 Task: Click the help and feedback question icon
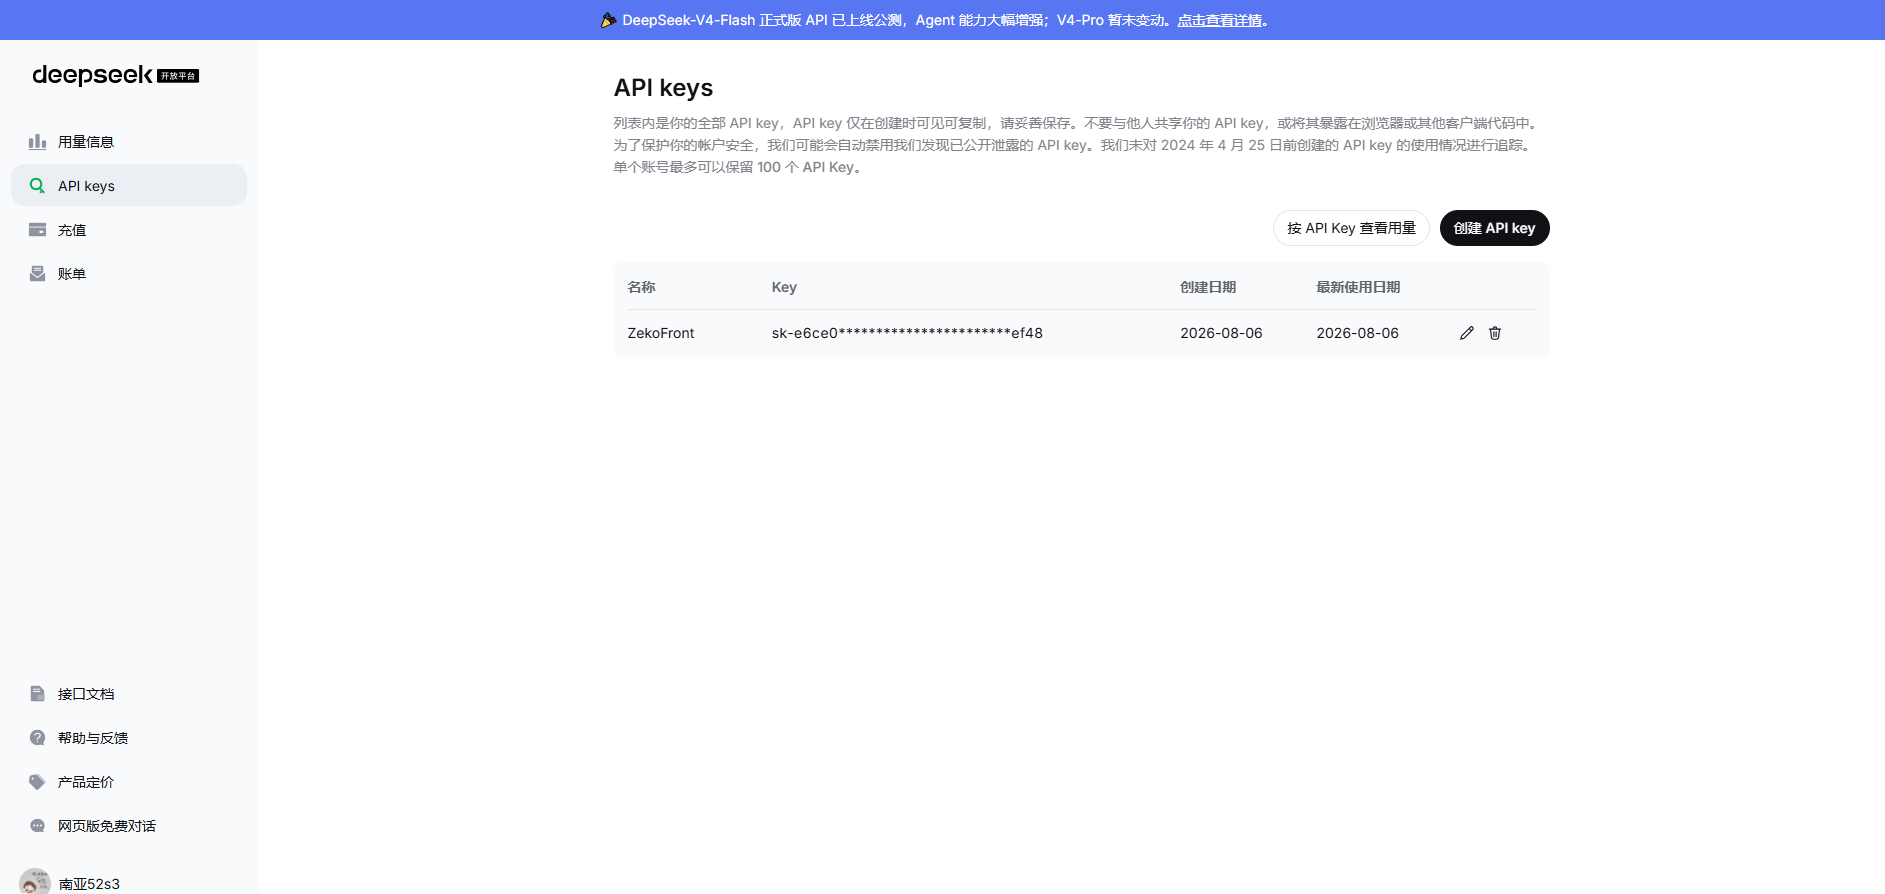coord(37,738)
